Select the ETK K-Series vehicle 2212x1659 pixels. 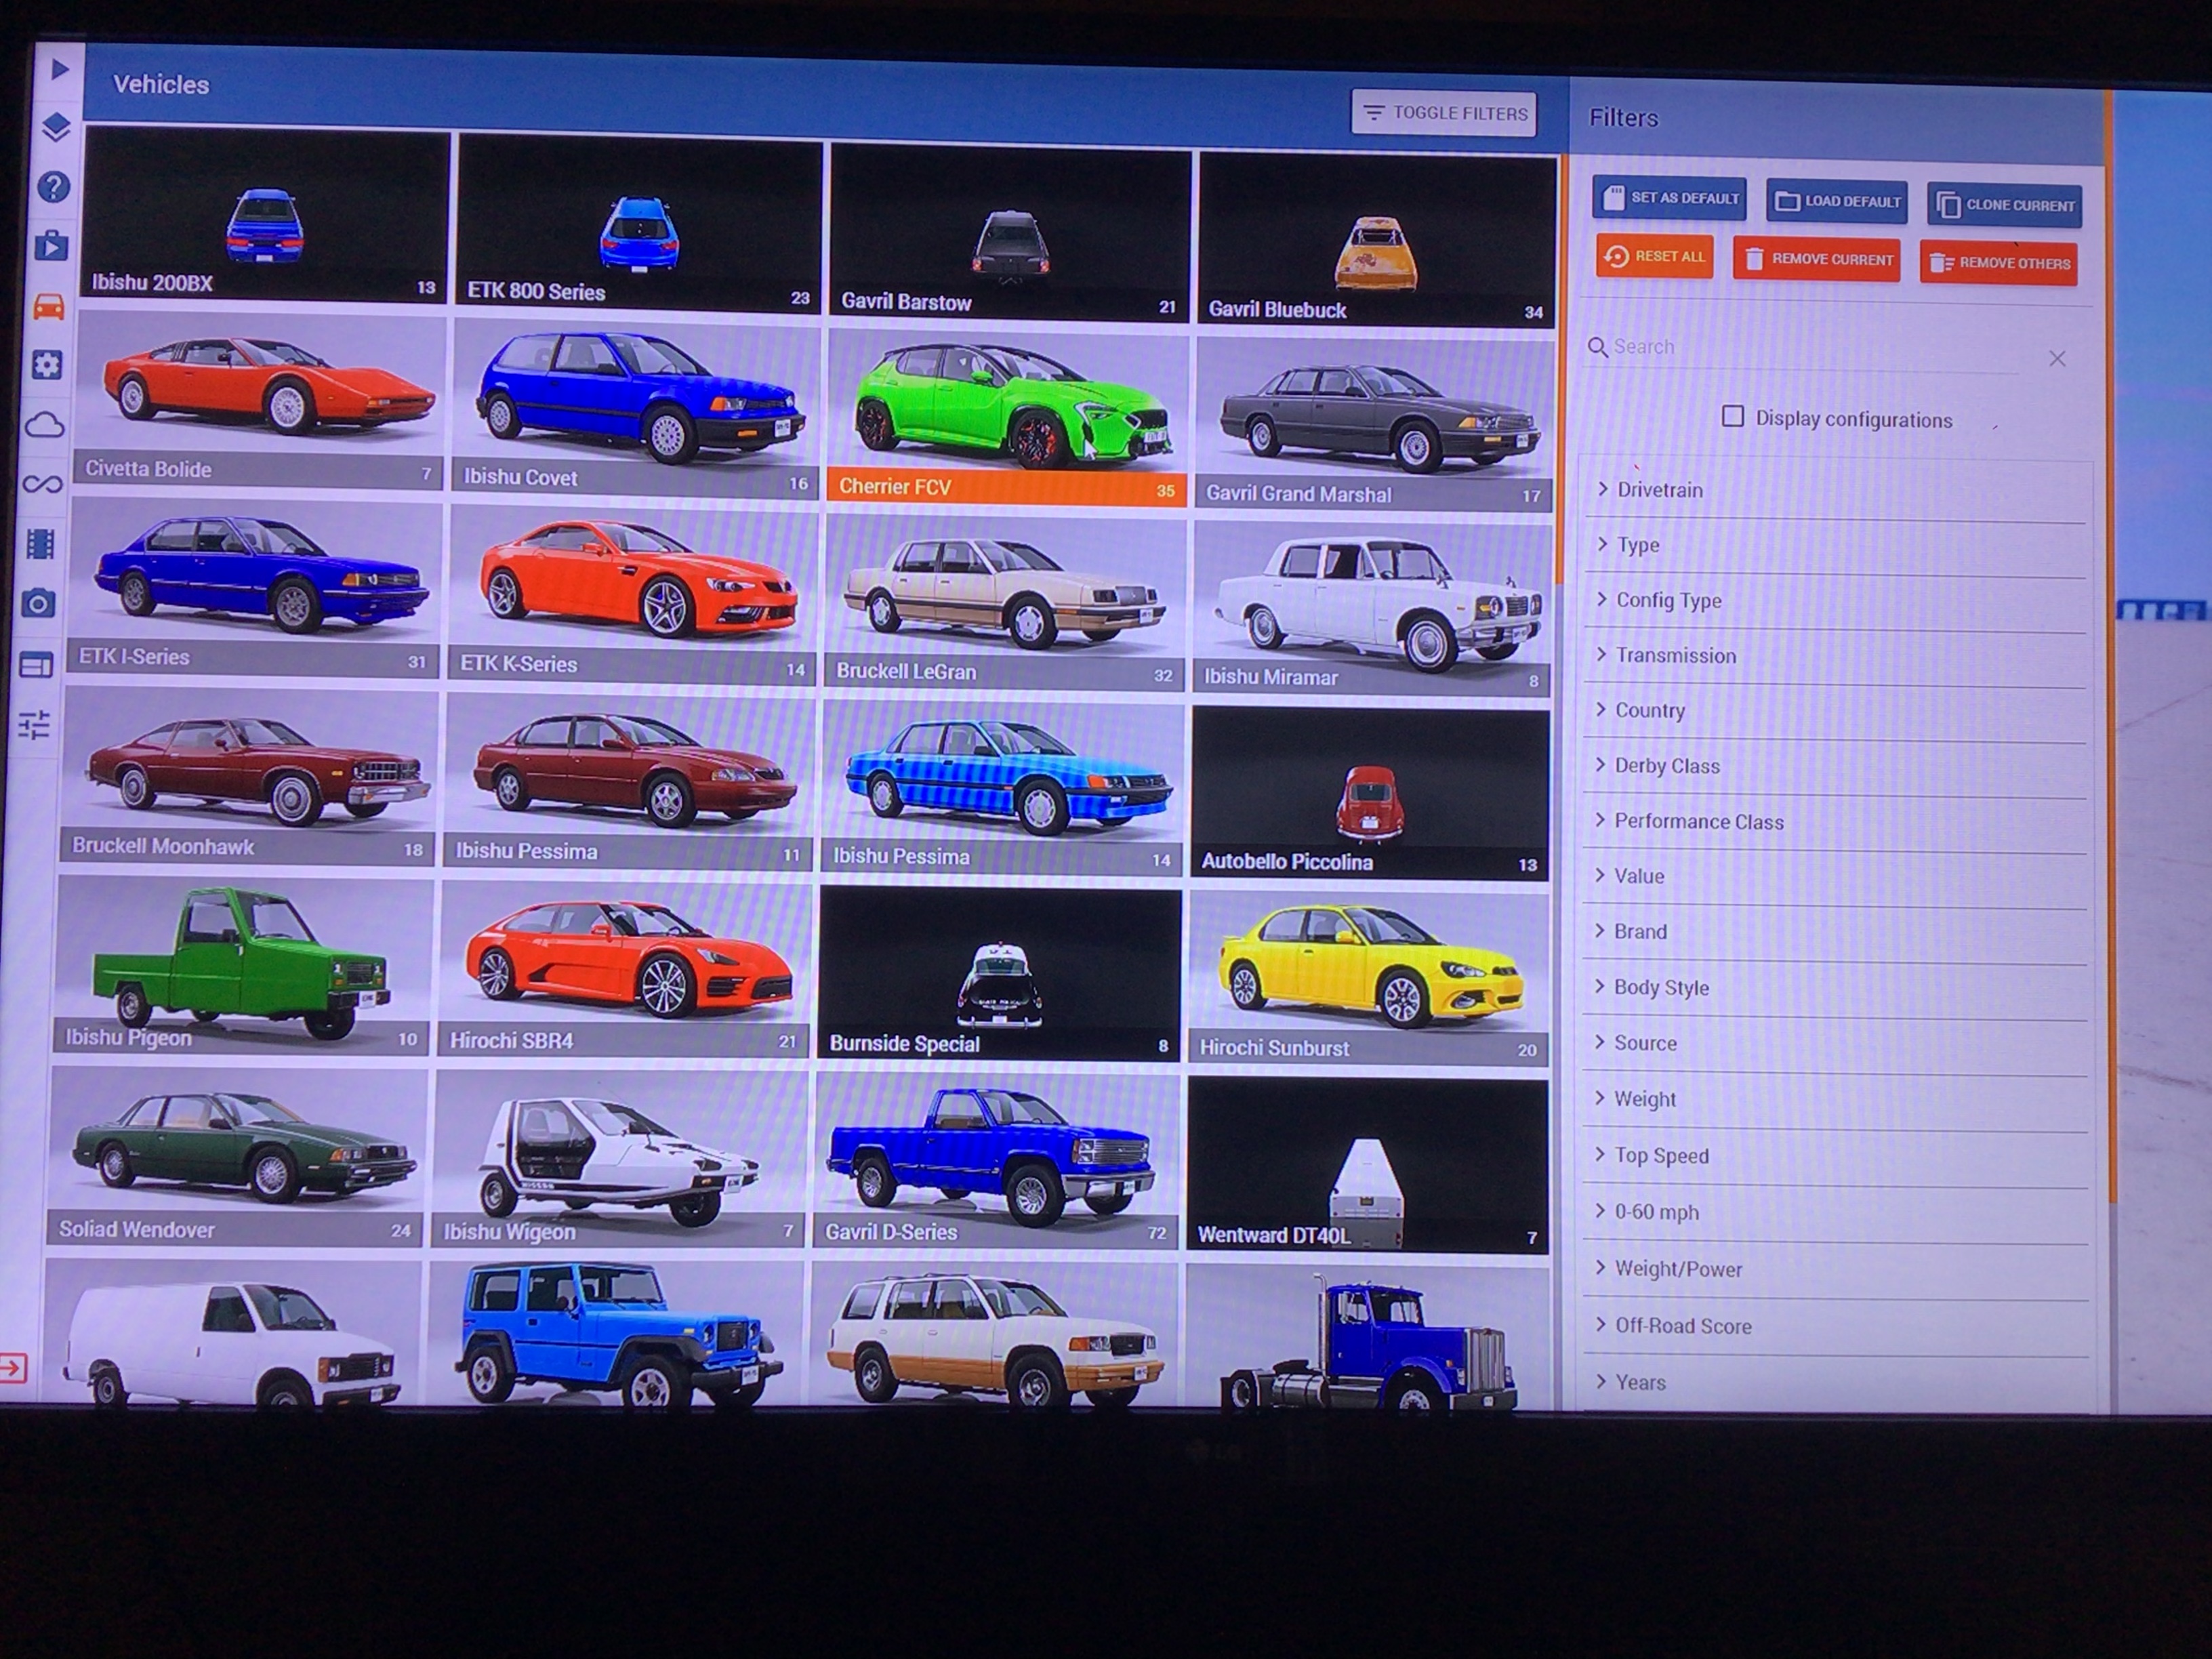[631, 595]
